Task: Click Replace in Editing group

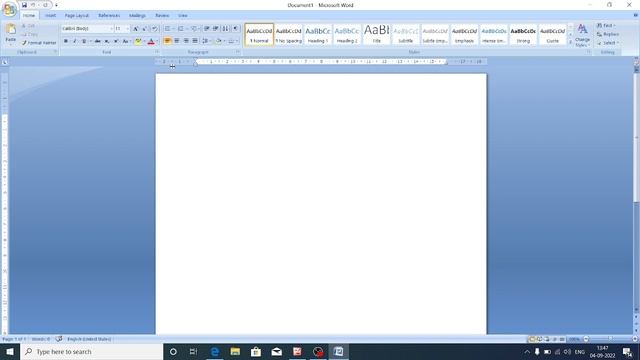Action: pos(608,34)
